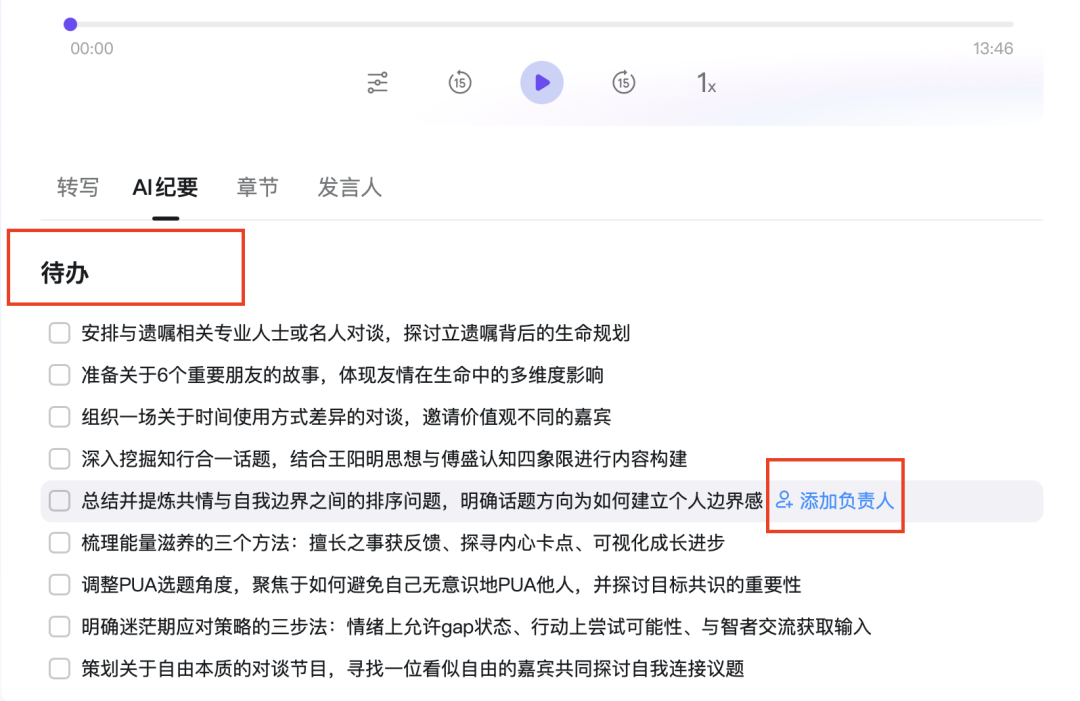Check the 深入挖掘知行合一 todo checkbox

point(59,459)
